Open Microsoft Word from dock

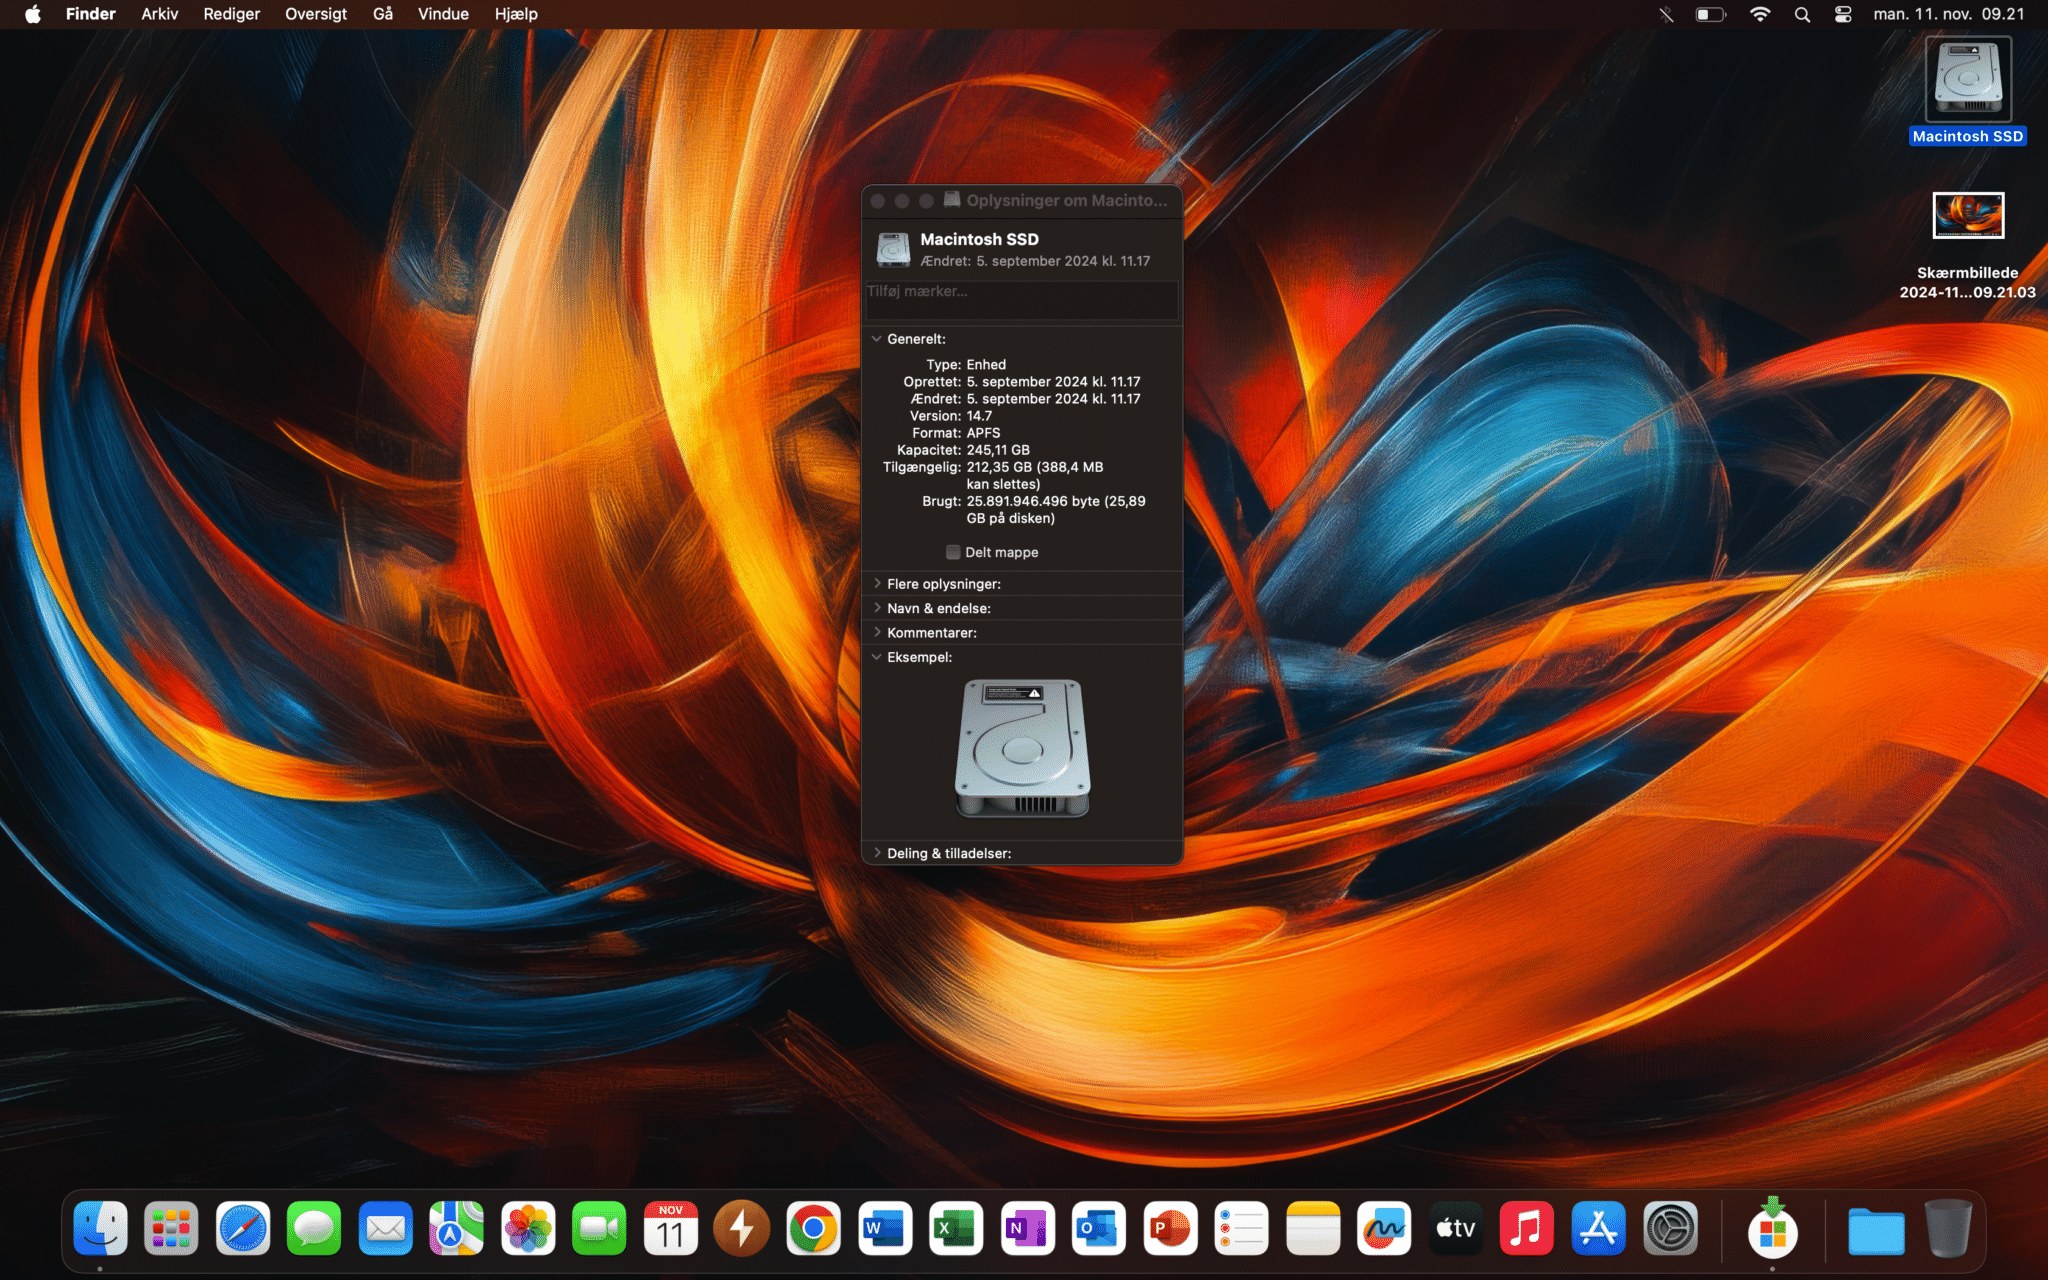[885, 1228]
